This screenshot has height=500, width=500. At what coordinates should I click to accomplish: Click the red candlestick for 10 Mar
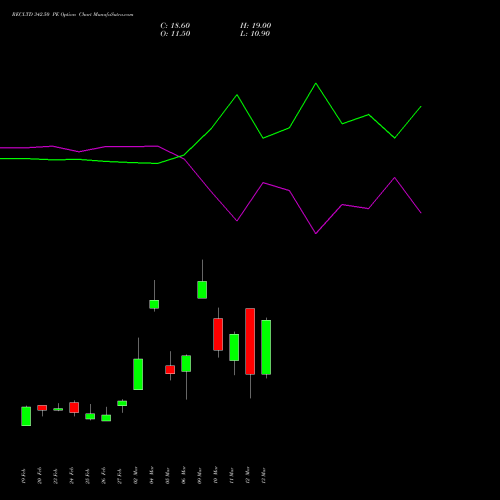218,334
